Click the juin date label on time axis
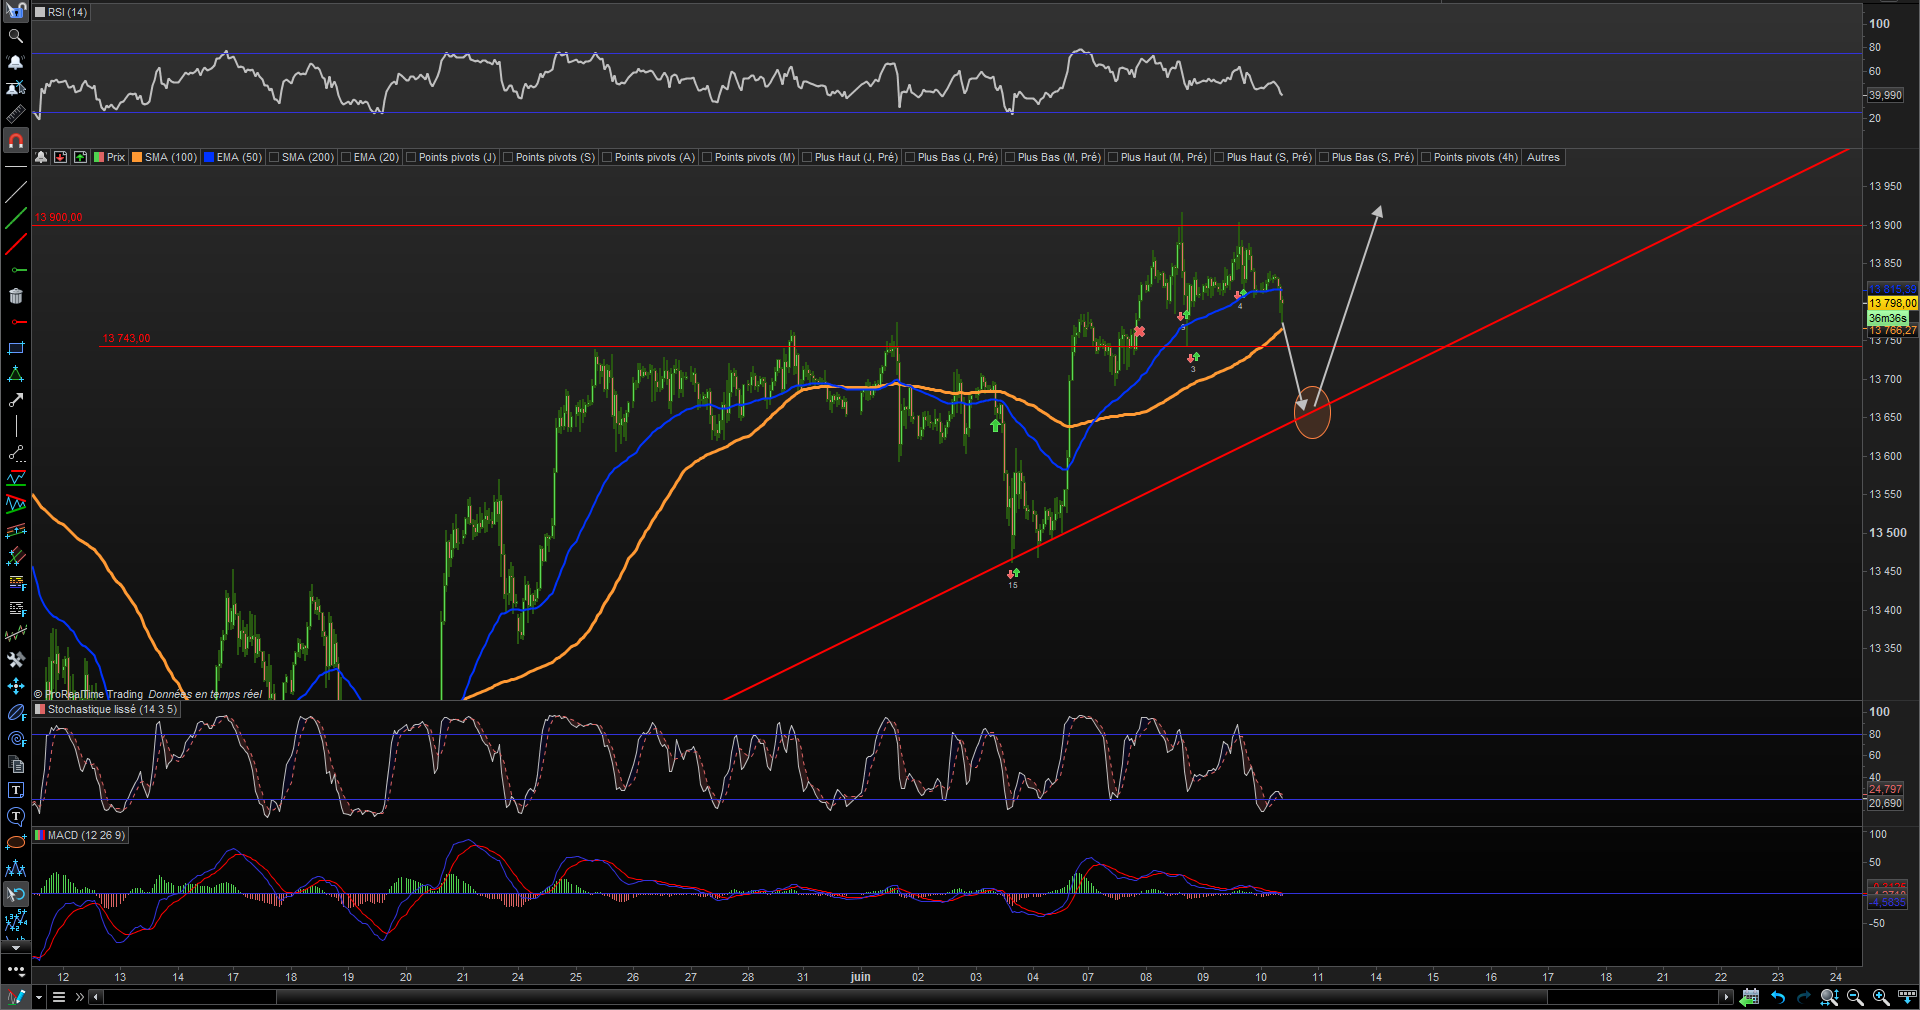1920x1010 pixels. (x=860, y=977)
